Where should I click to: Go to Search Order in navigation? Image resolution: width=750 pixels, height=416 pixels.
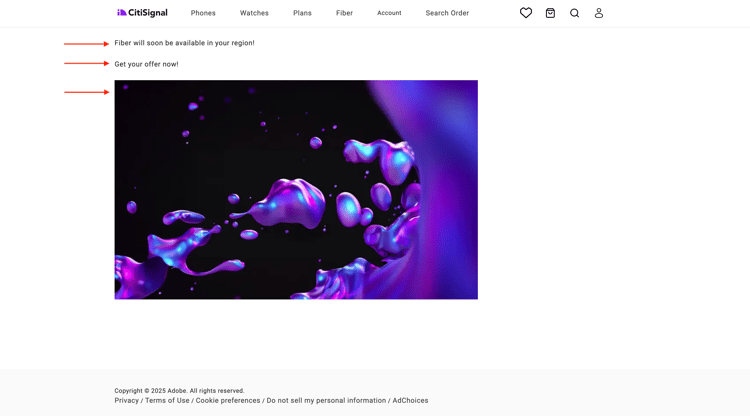(447, 13)
